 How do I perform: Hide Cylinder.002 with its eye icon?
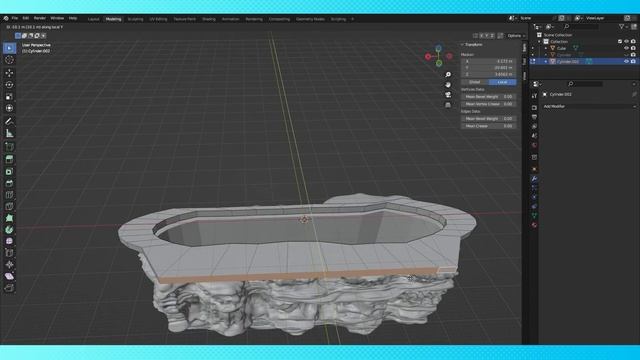627,61
